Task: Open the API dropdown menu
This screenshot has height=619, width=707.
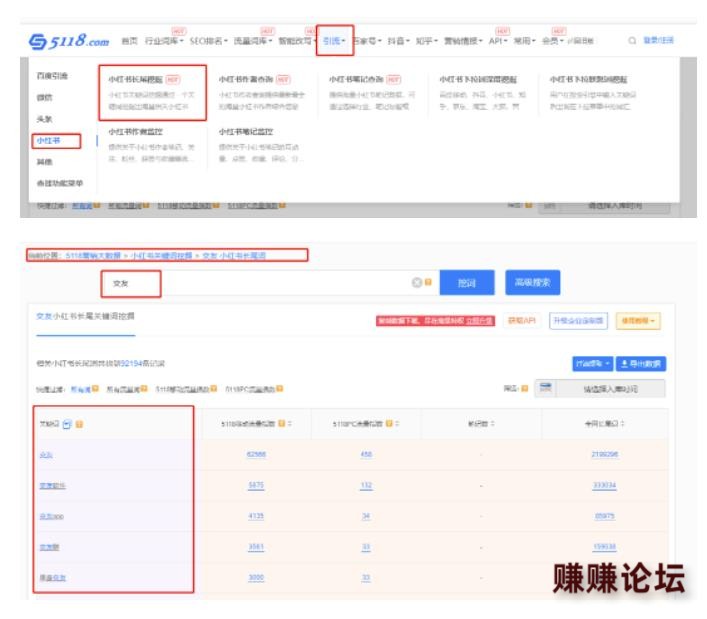Action: (x=498, y=41)
